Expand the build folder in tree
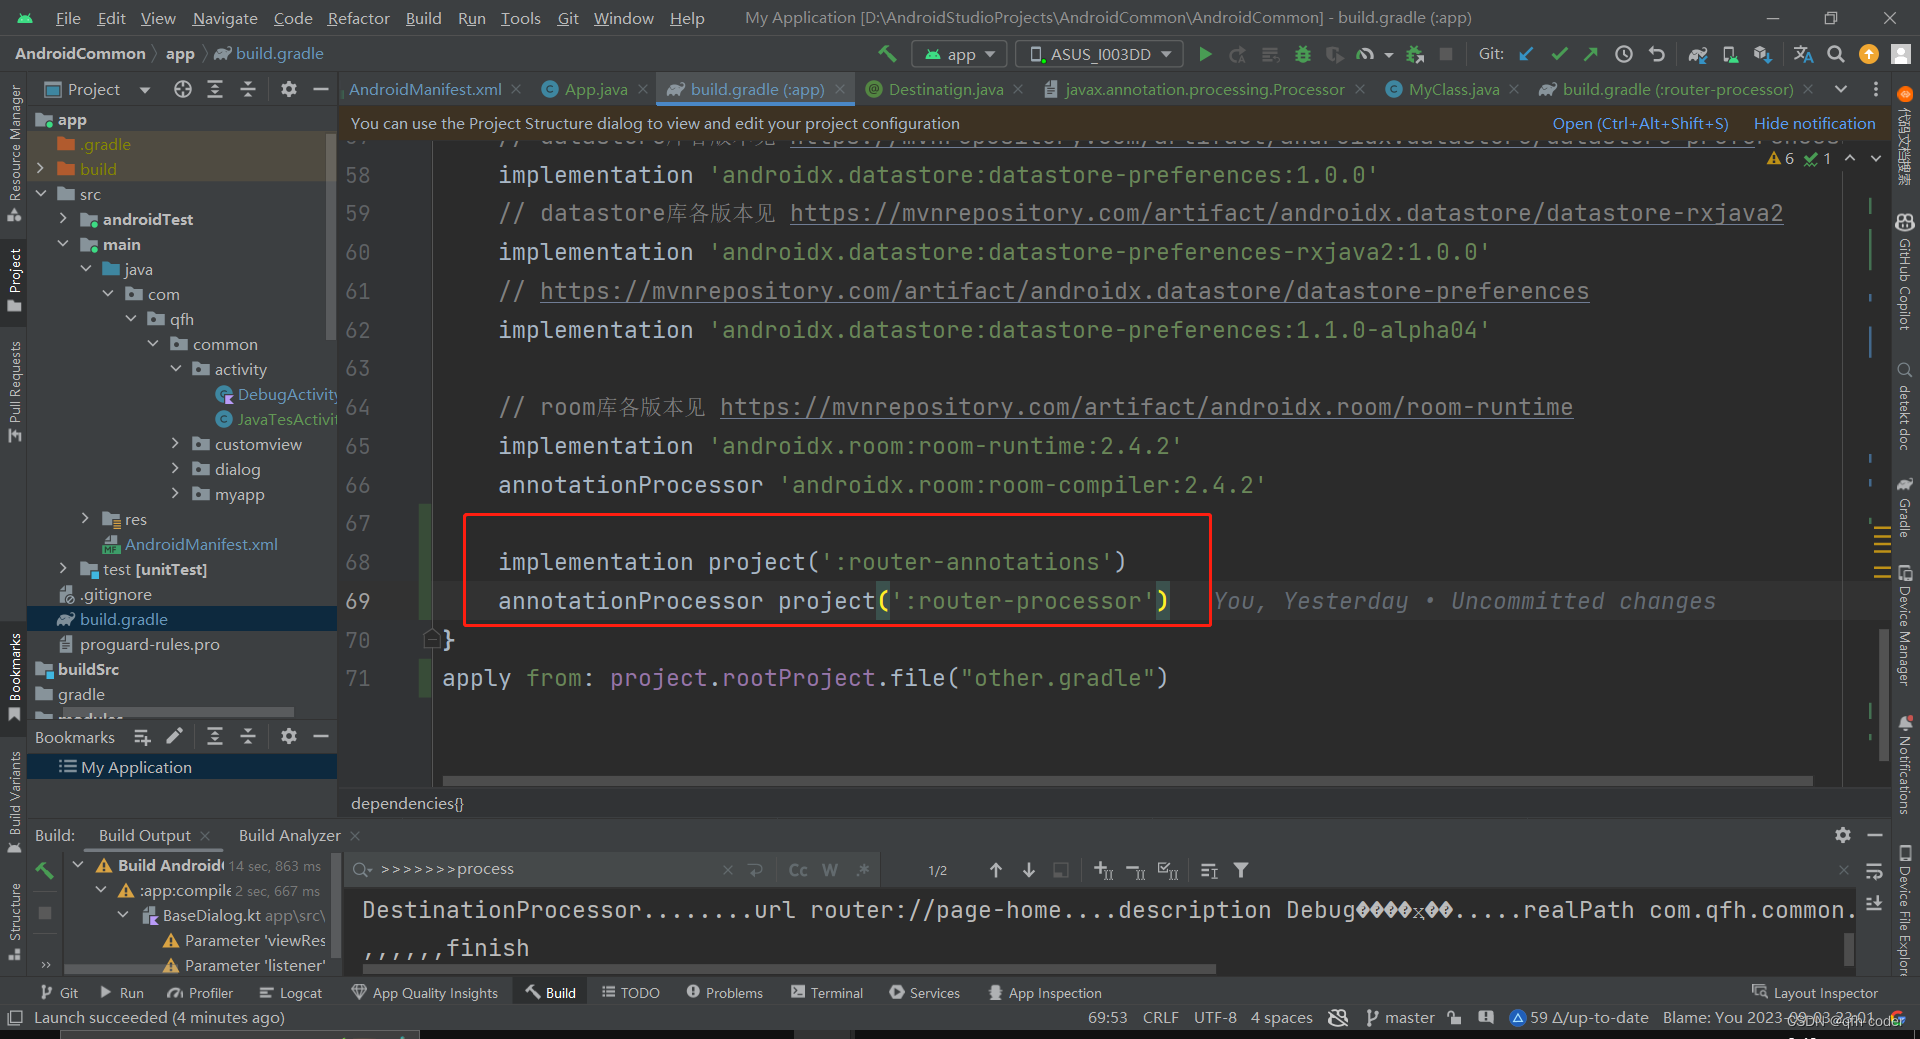This screenshot has height=1039, width=1920. point(41,169)
